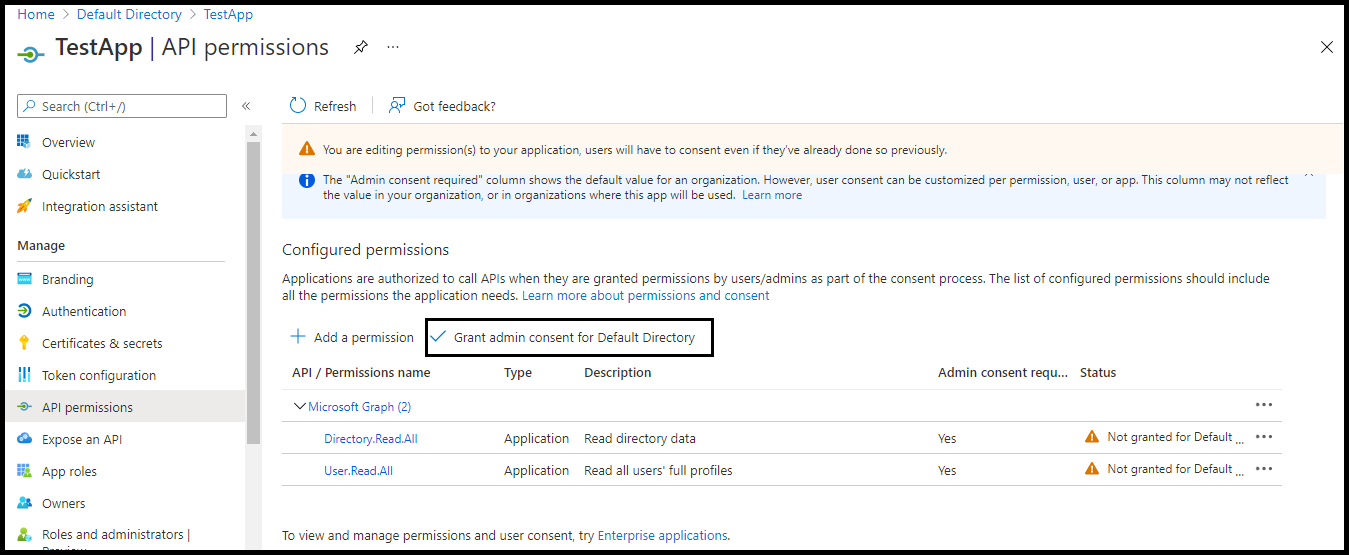
Task: Go to Default Directory in the breadcrumb
Action: pyautogui.click(x=129, y=14)
